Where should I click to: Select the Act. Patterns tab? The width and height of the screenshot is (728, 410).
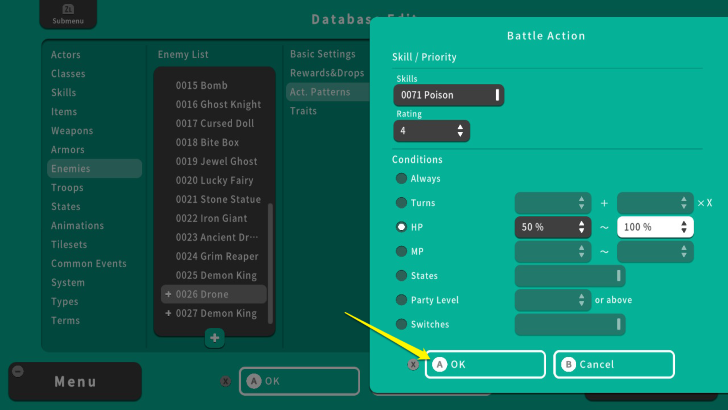(327, 92)
